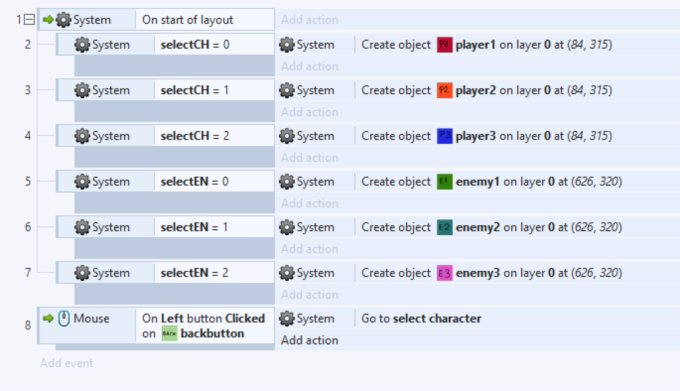This screenshot has width=680, height=391.
Task: Click Add action beside On start of layout
Action: point(310,20)
